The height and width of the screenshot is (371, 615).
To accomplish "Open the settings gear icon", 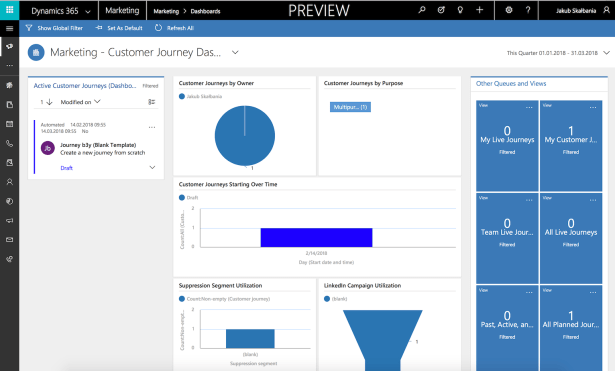I will click(x=509, y=10).
